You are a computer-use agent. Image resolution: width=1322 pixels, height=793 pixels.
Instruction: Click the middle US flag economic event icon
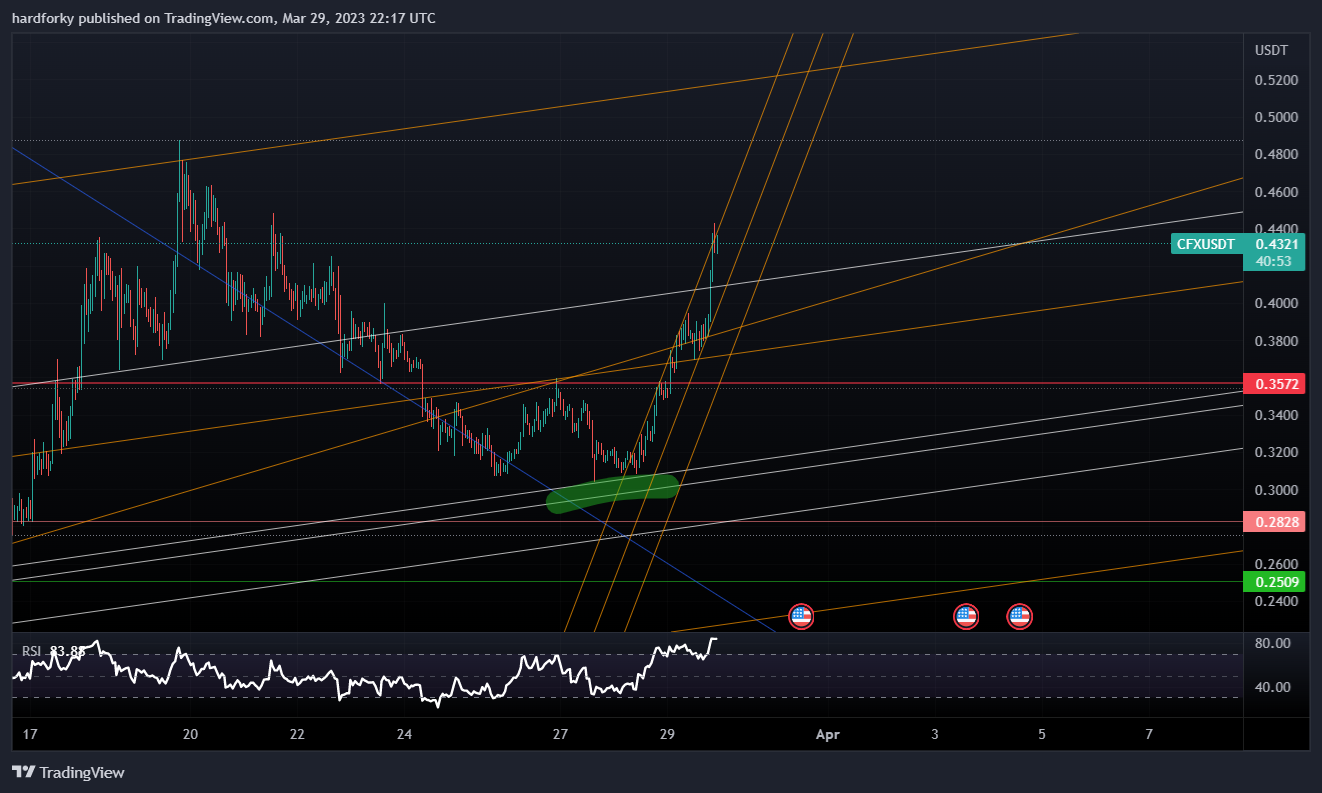coord(965,616)
